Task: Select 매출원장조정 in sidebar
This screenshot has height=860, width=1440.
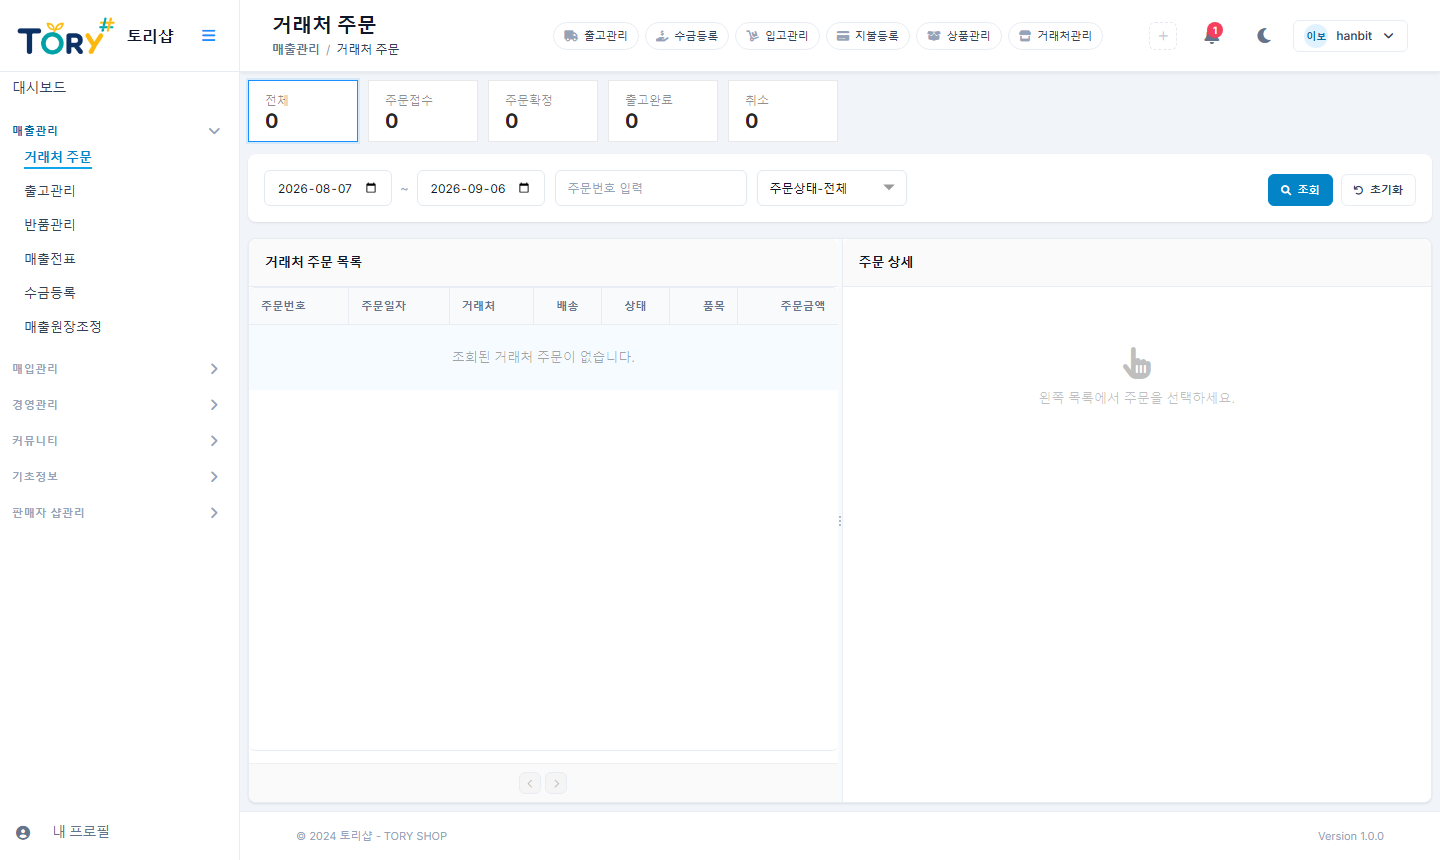Action: tap(63, 327)
